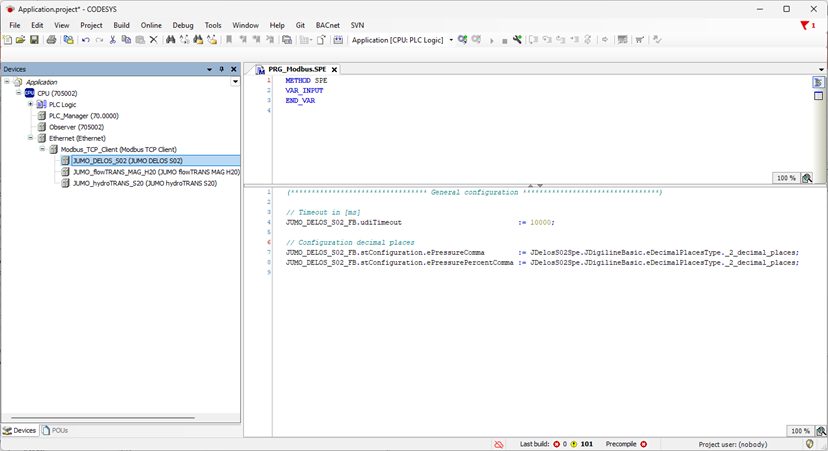
Task: Click the Toggle Bookmark toolbar icon
Action: pyautogui.click(x=229, y=40)
